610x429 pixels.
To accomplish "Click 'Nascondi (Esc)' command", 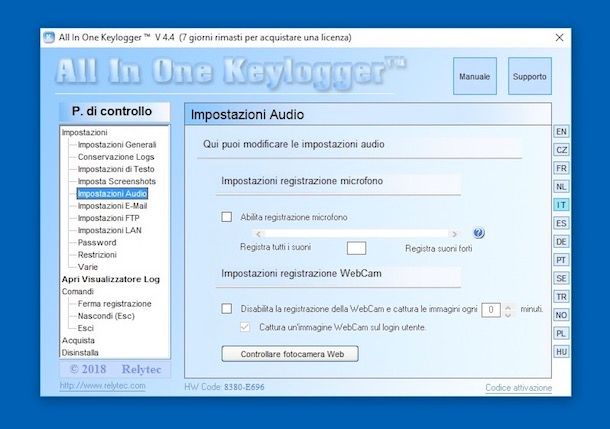I will point(106,316).
